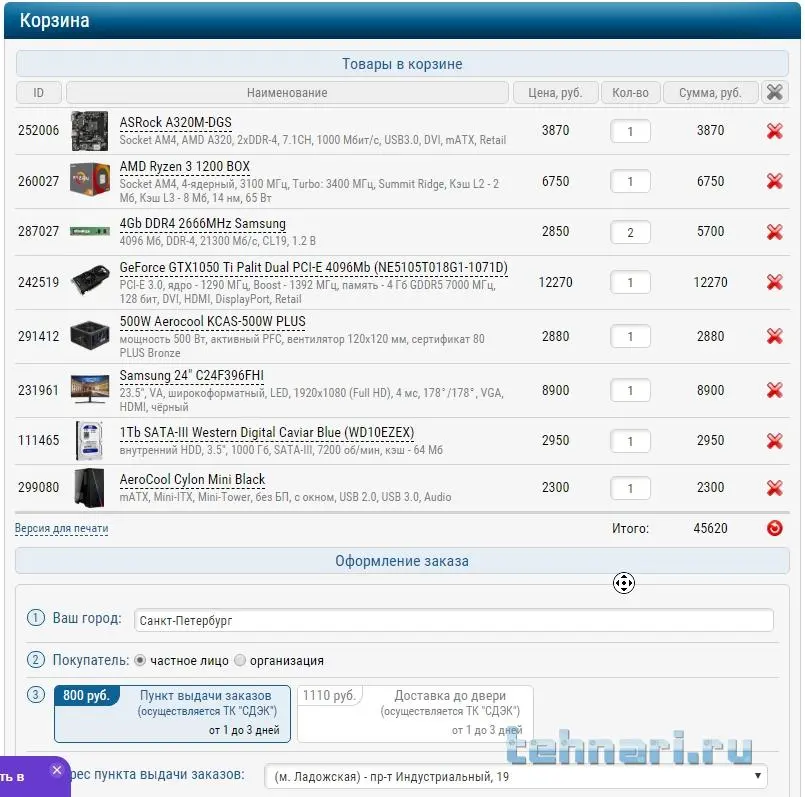The image size is (805, 797).
Task: Click product ID 252006
Action: tap(39, 130)
